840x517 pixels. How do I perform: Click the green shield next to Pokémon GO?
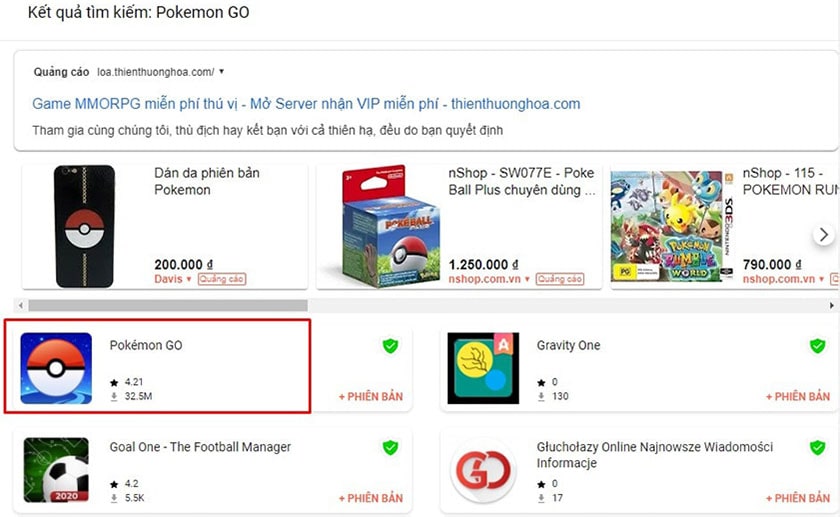[x=391, y=346]
